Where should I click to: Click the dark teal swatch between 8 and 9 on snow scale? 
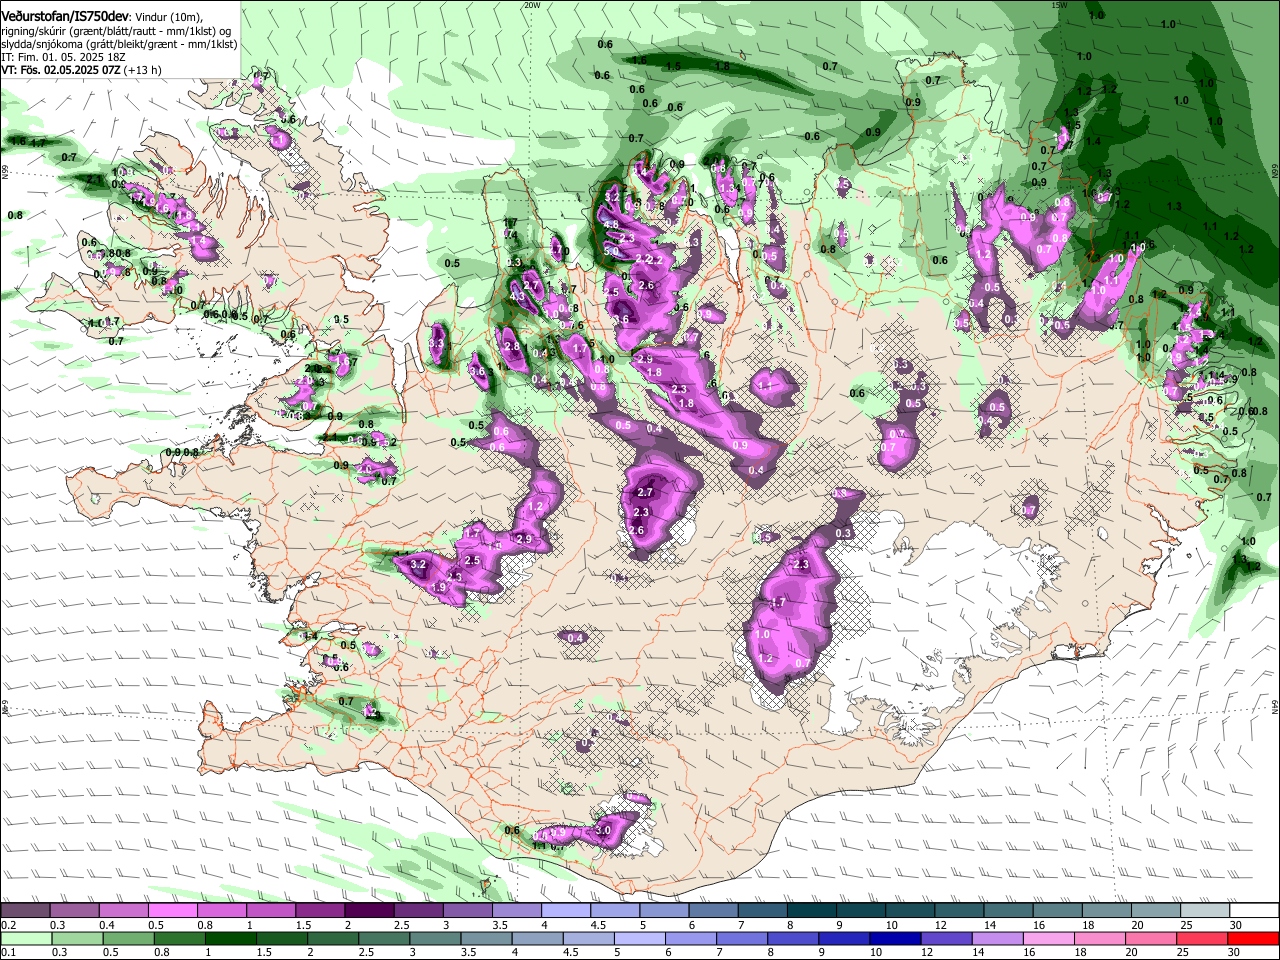pos(812,911)
